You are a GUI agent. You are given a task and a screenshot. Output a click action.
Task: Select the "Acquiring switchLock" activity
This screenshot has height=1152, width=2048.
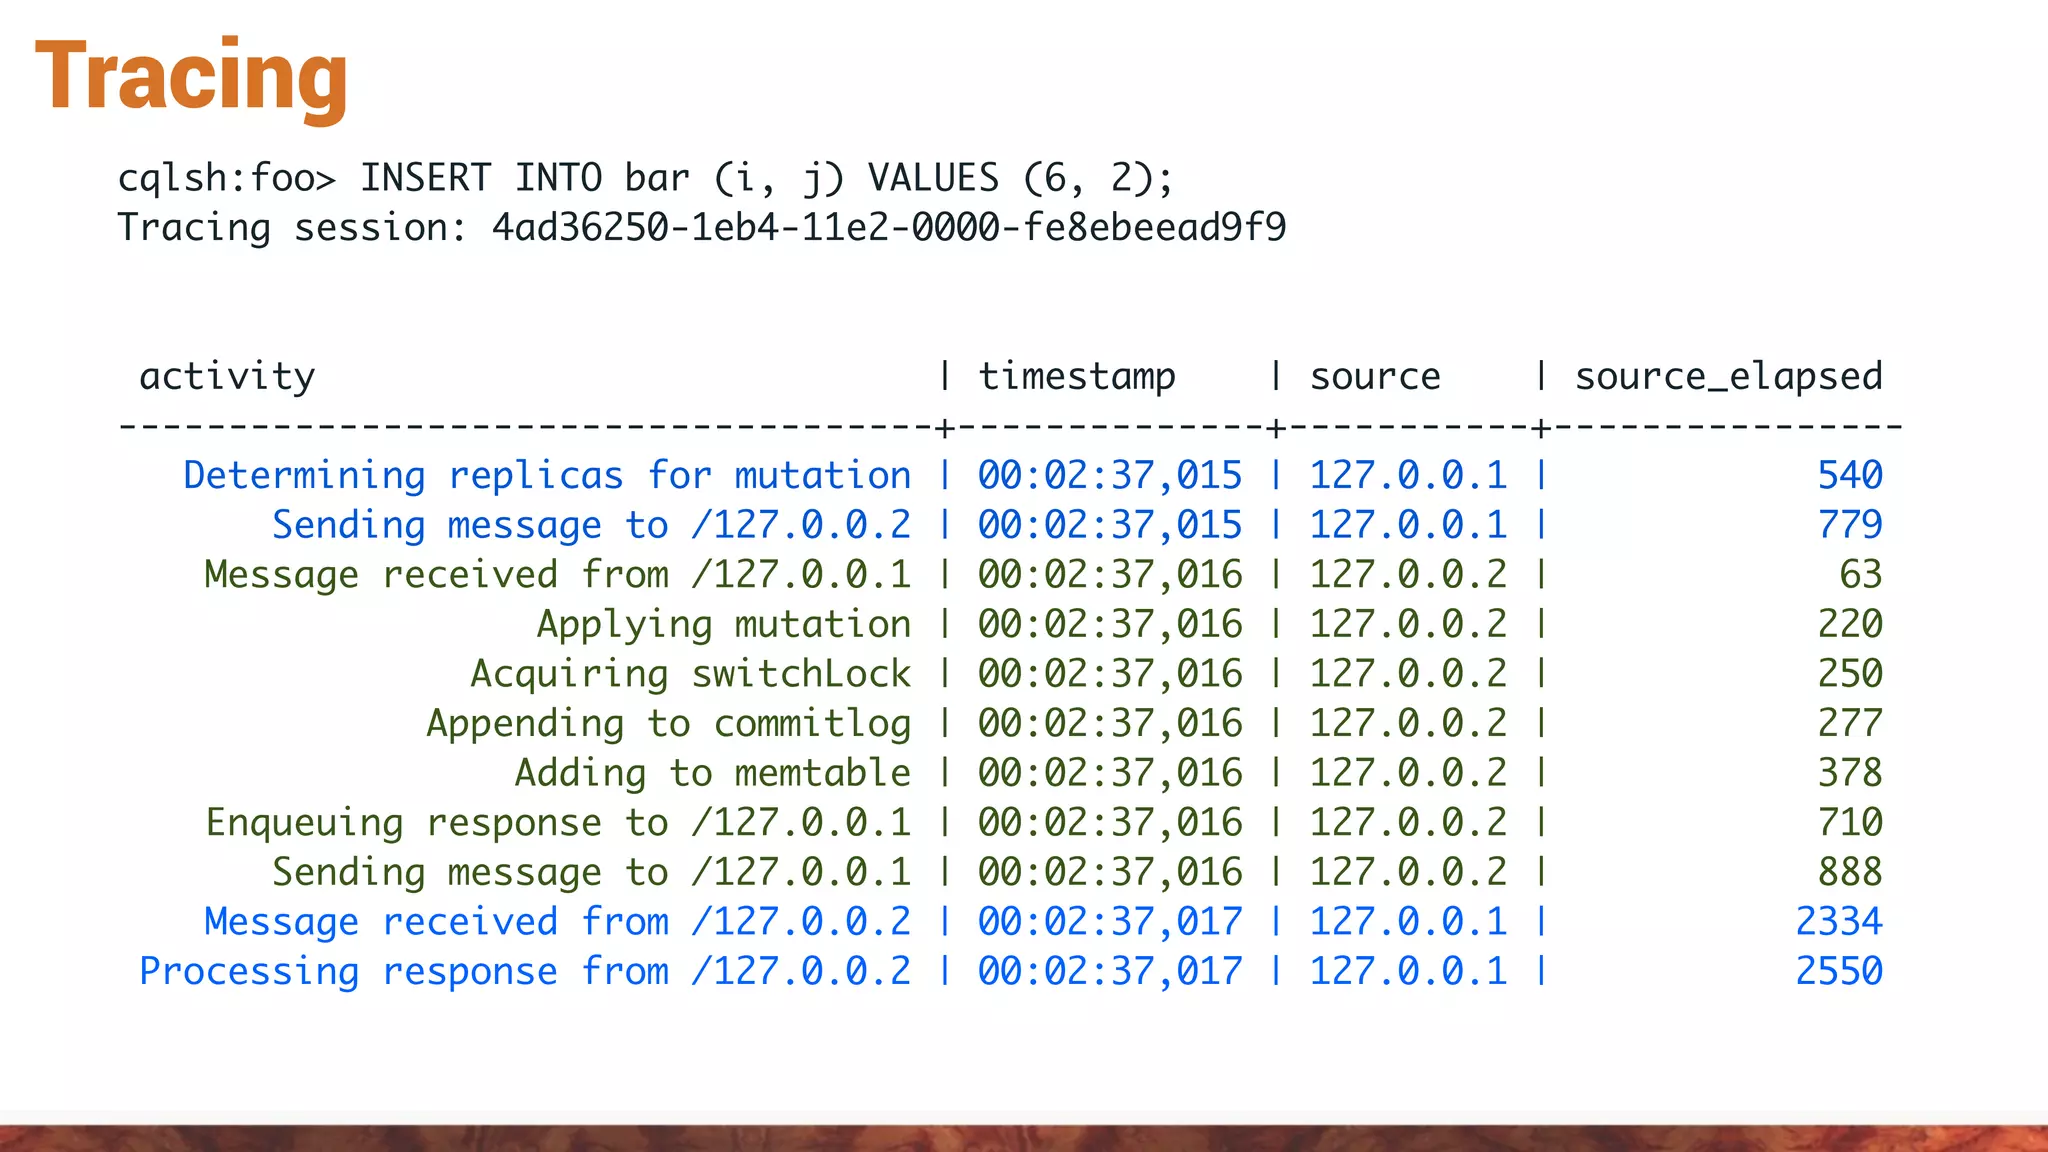click(691, 673)
